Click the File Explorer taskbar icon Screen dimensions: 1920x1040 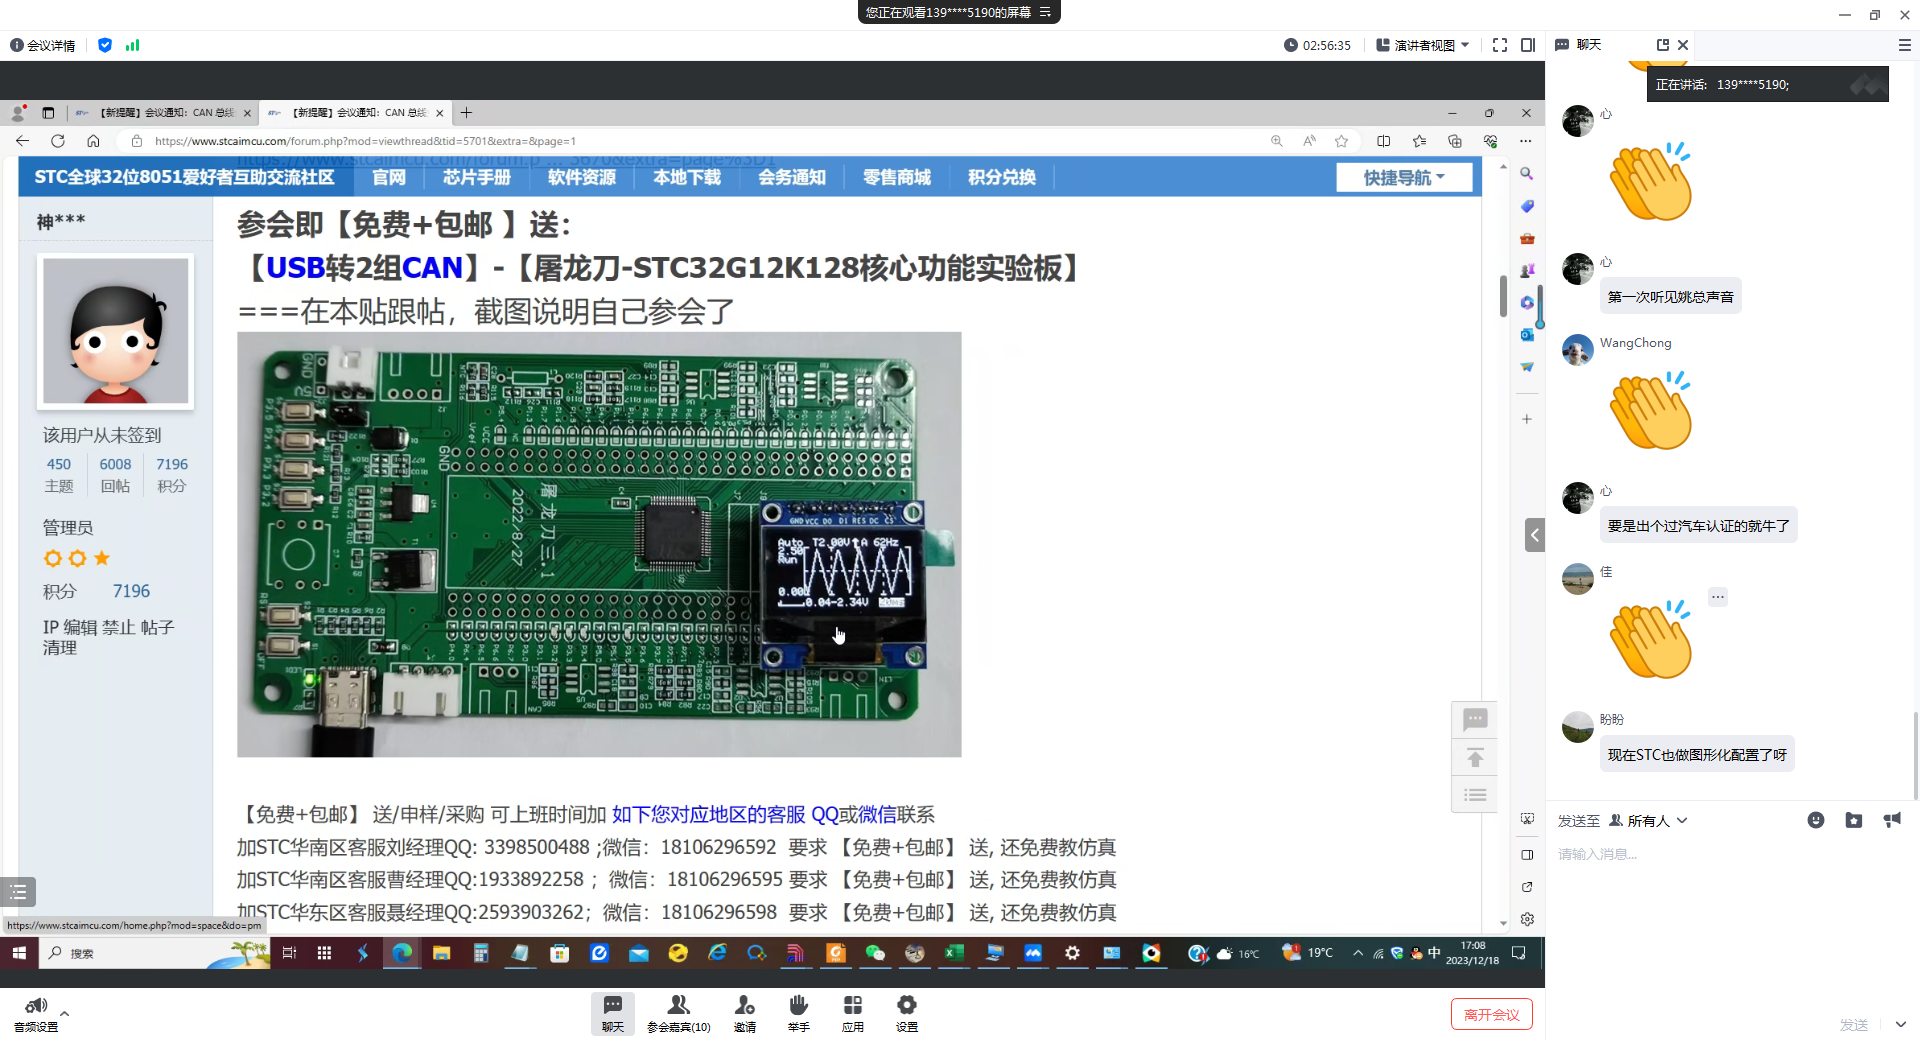pyautogui.click(x=441, y=953)
